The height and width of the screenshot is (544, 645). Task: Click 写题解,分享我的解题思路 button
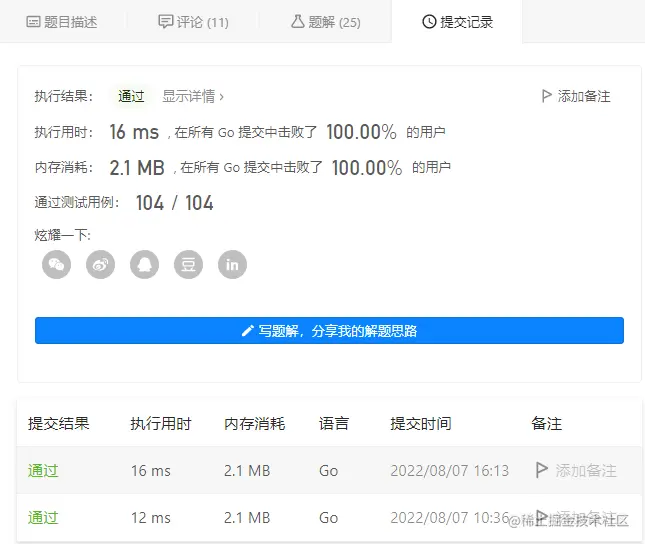[x=329, y=330]
